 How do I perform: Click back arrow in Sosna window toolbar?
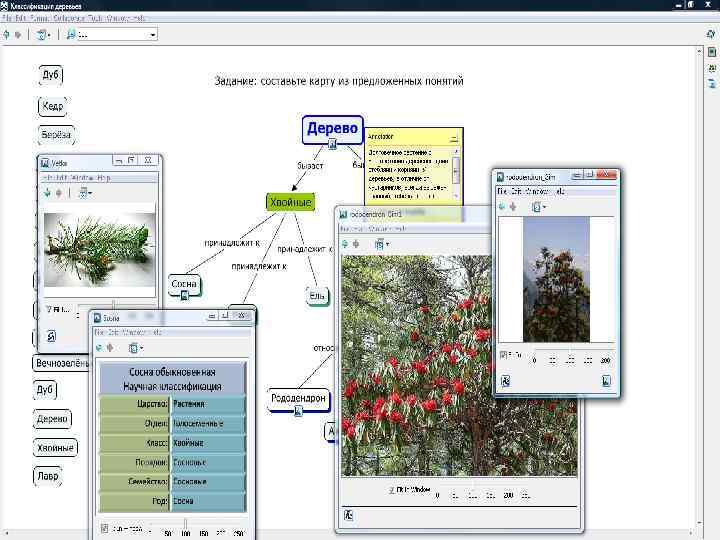point(99,348)
